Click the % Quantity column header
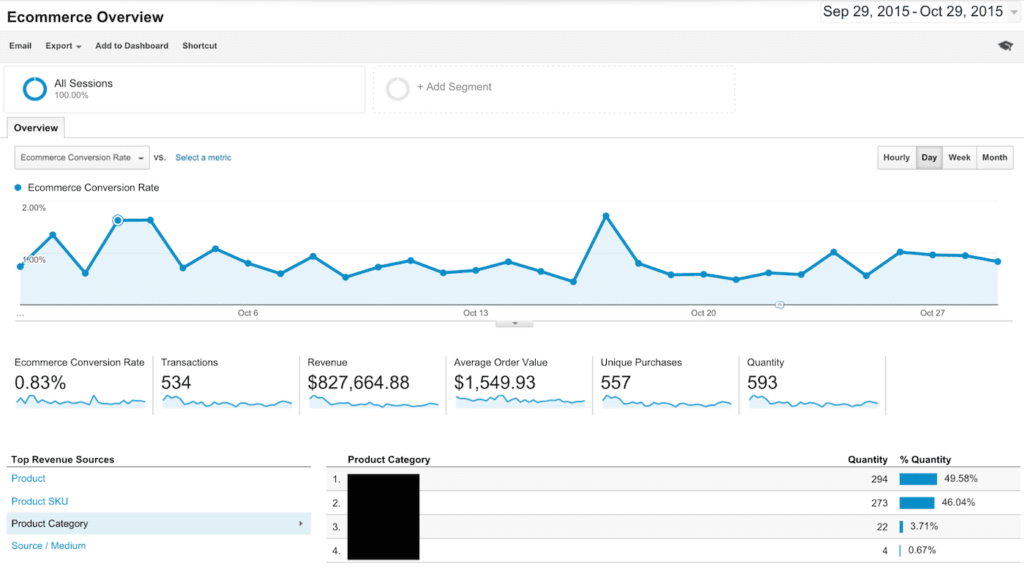The width and height of the screenshot is (1024, 568). click(x=925, y=460)
